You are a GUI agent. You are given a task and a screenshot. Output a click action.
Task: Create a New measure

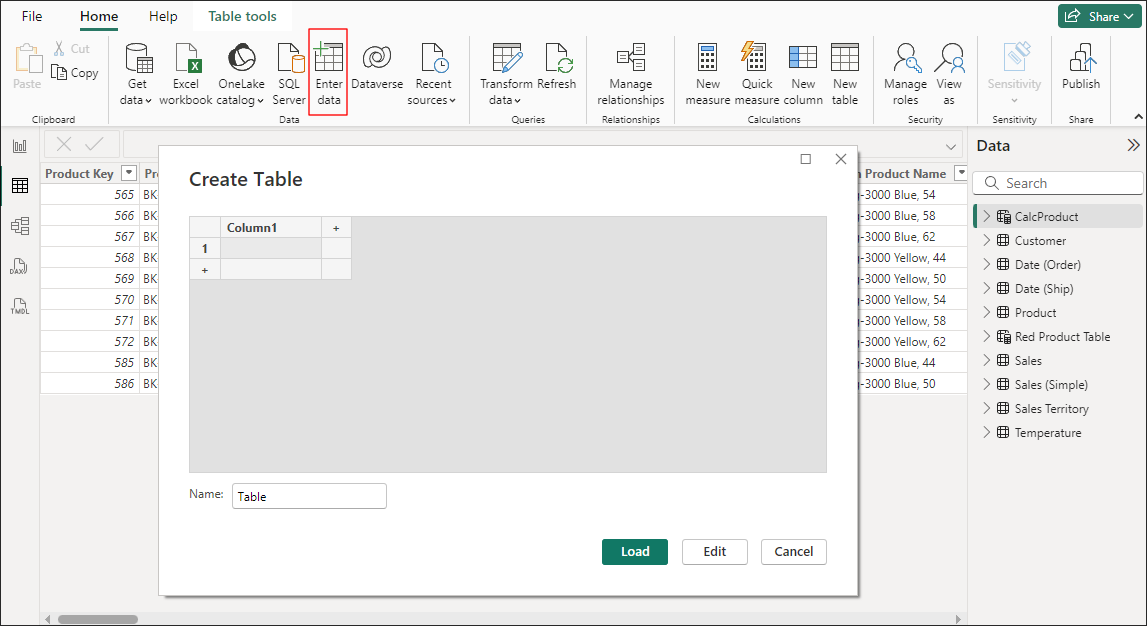pos(707,73)
